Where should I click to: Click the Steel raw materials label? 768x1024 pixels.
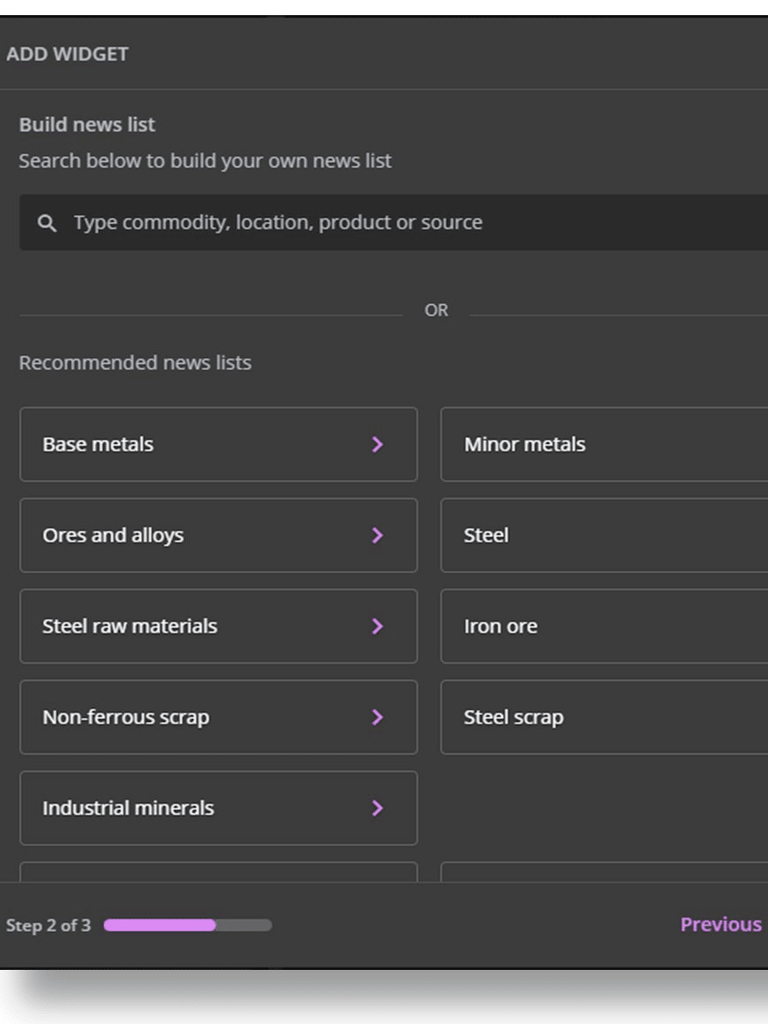(x=130, y=627)
